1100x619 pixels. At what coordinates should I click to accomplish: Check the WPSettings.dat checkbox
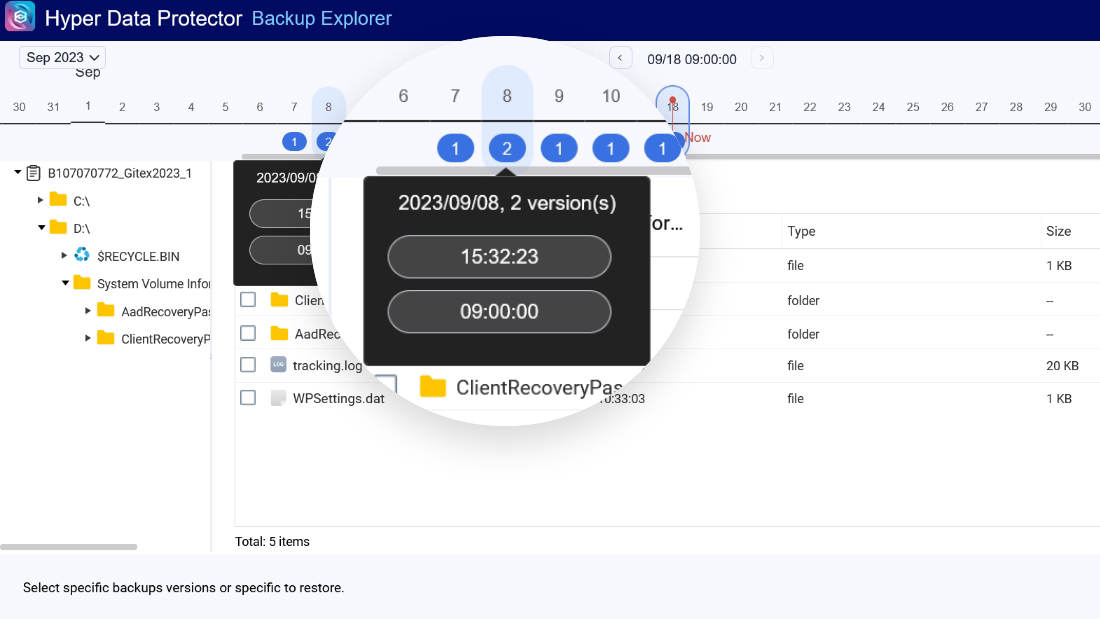coord(248,398)
